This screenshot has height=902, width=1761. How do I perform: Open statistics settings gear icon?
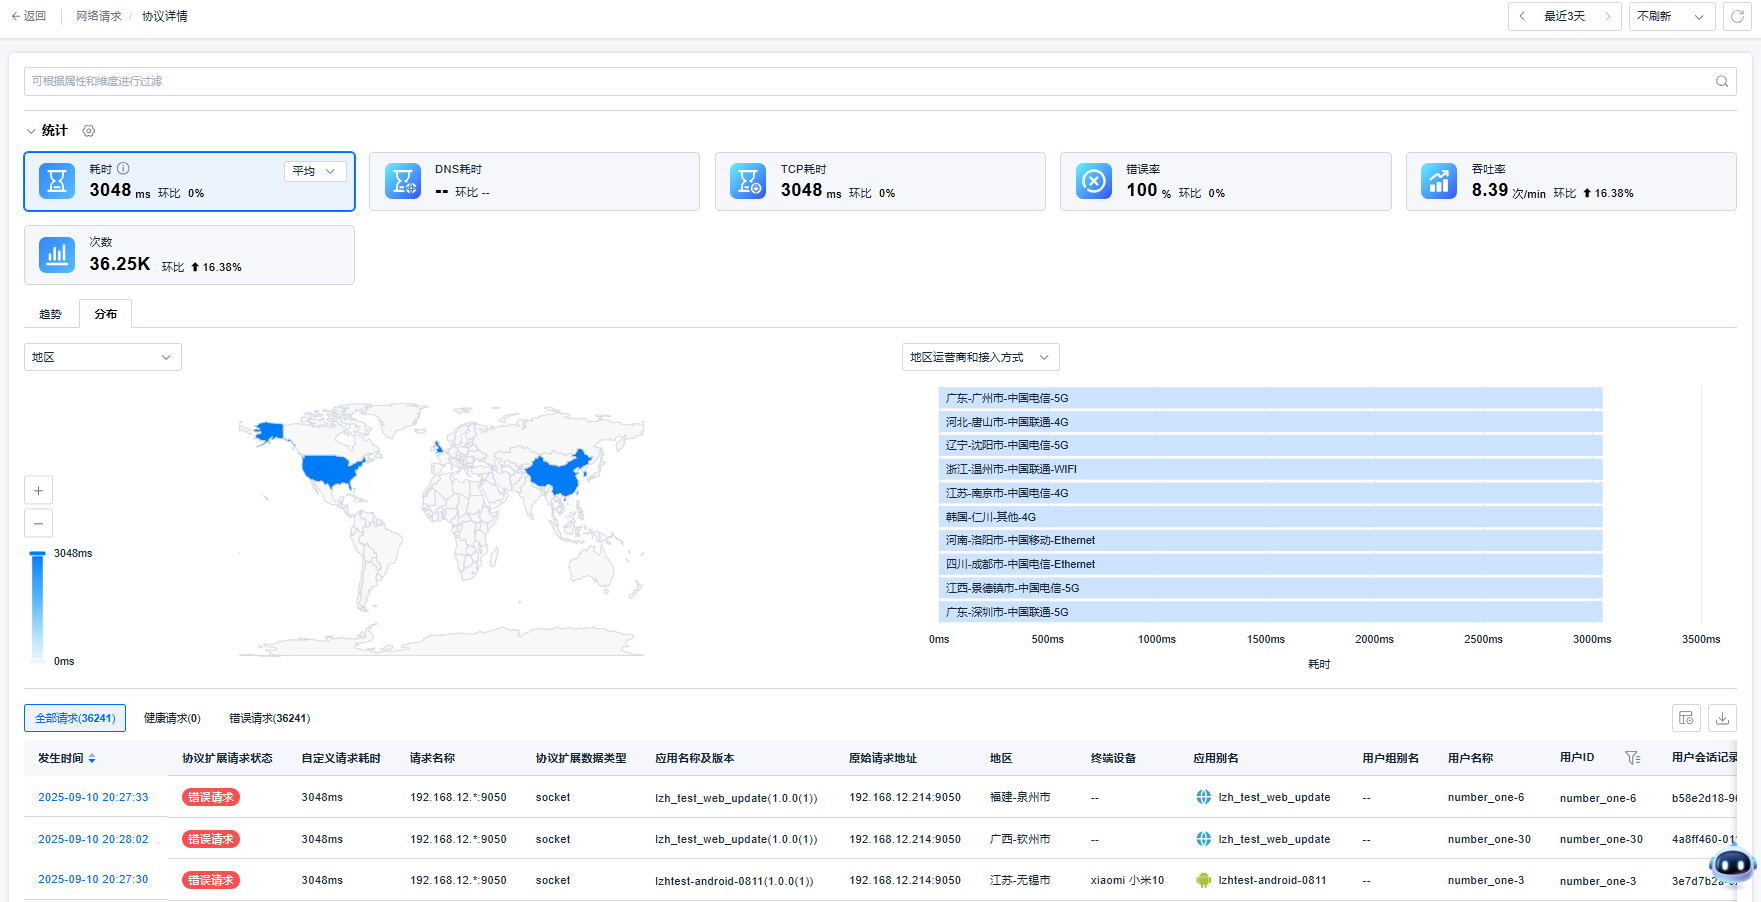point(89,131)
